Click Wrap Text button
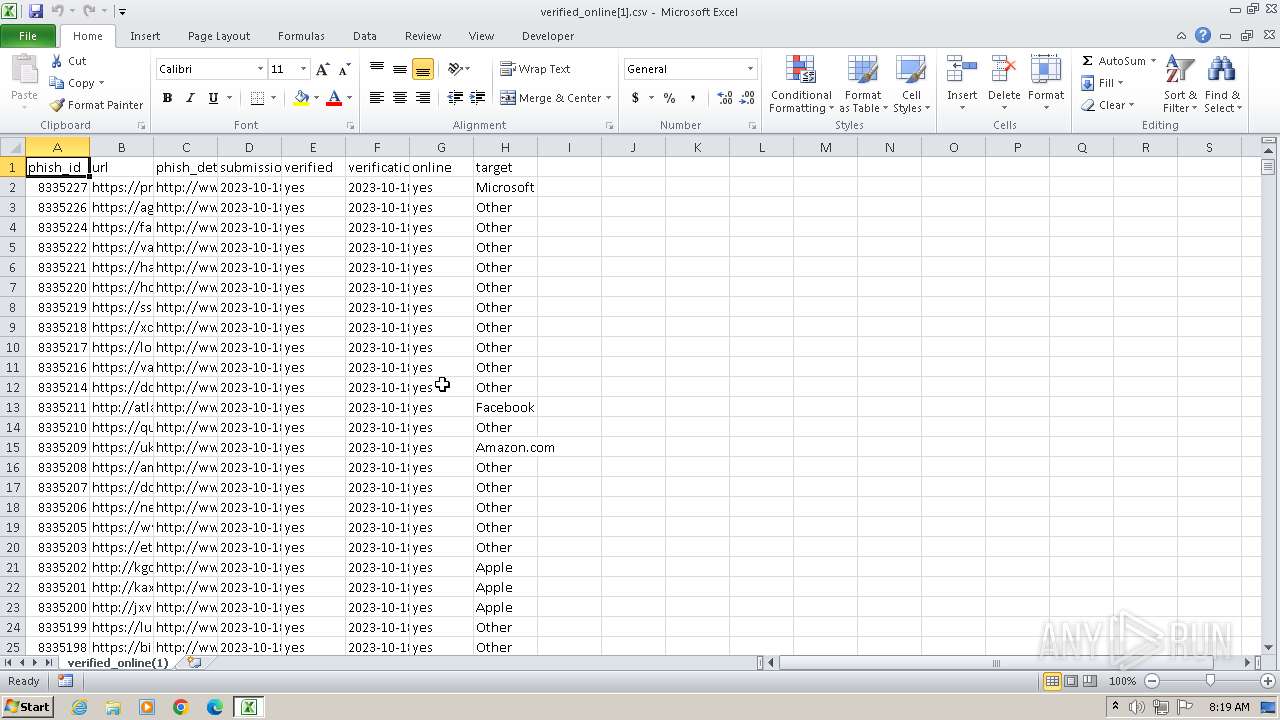The image size is (1280, 720). [535, 69]
